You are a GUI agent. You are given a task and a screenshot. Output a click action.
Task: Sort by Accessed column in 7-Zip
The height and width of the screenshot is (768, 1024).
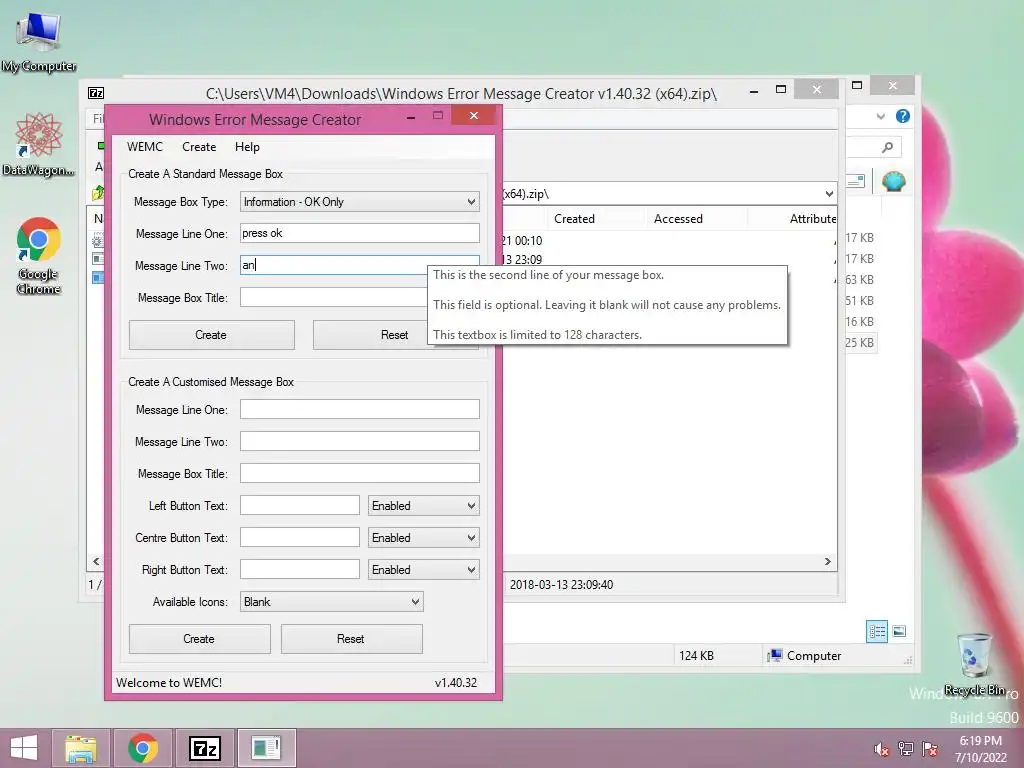(x=678, y=219)
